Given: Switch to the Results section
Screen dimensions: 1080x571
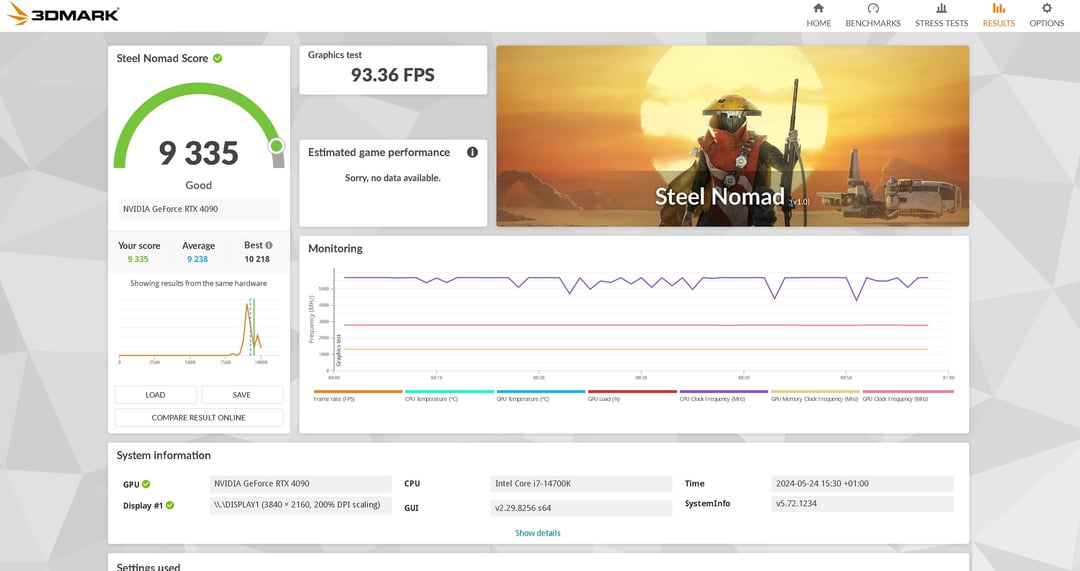Looking at the screenshot, I should click(x=998, y=15).
